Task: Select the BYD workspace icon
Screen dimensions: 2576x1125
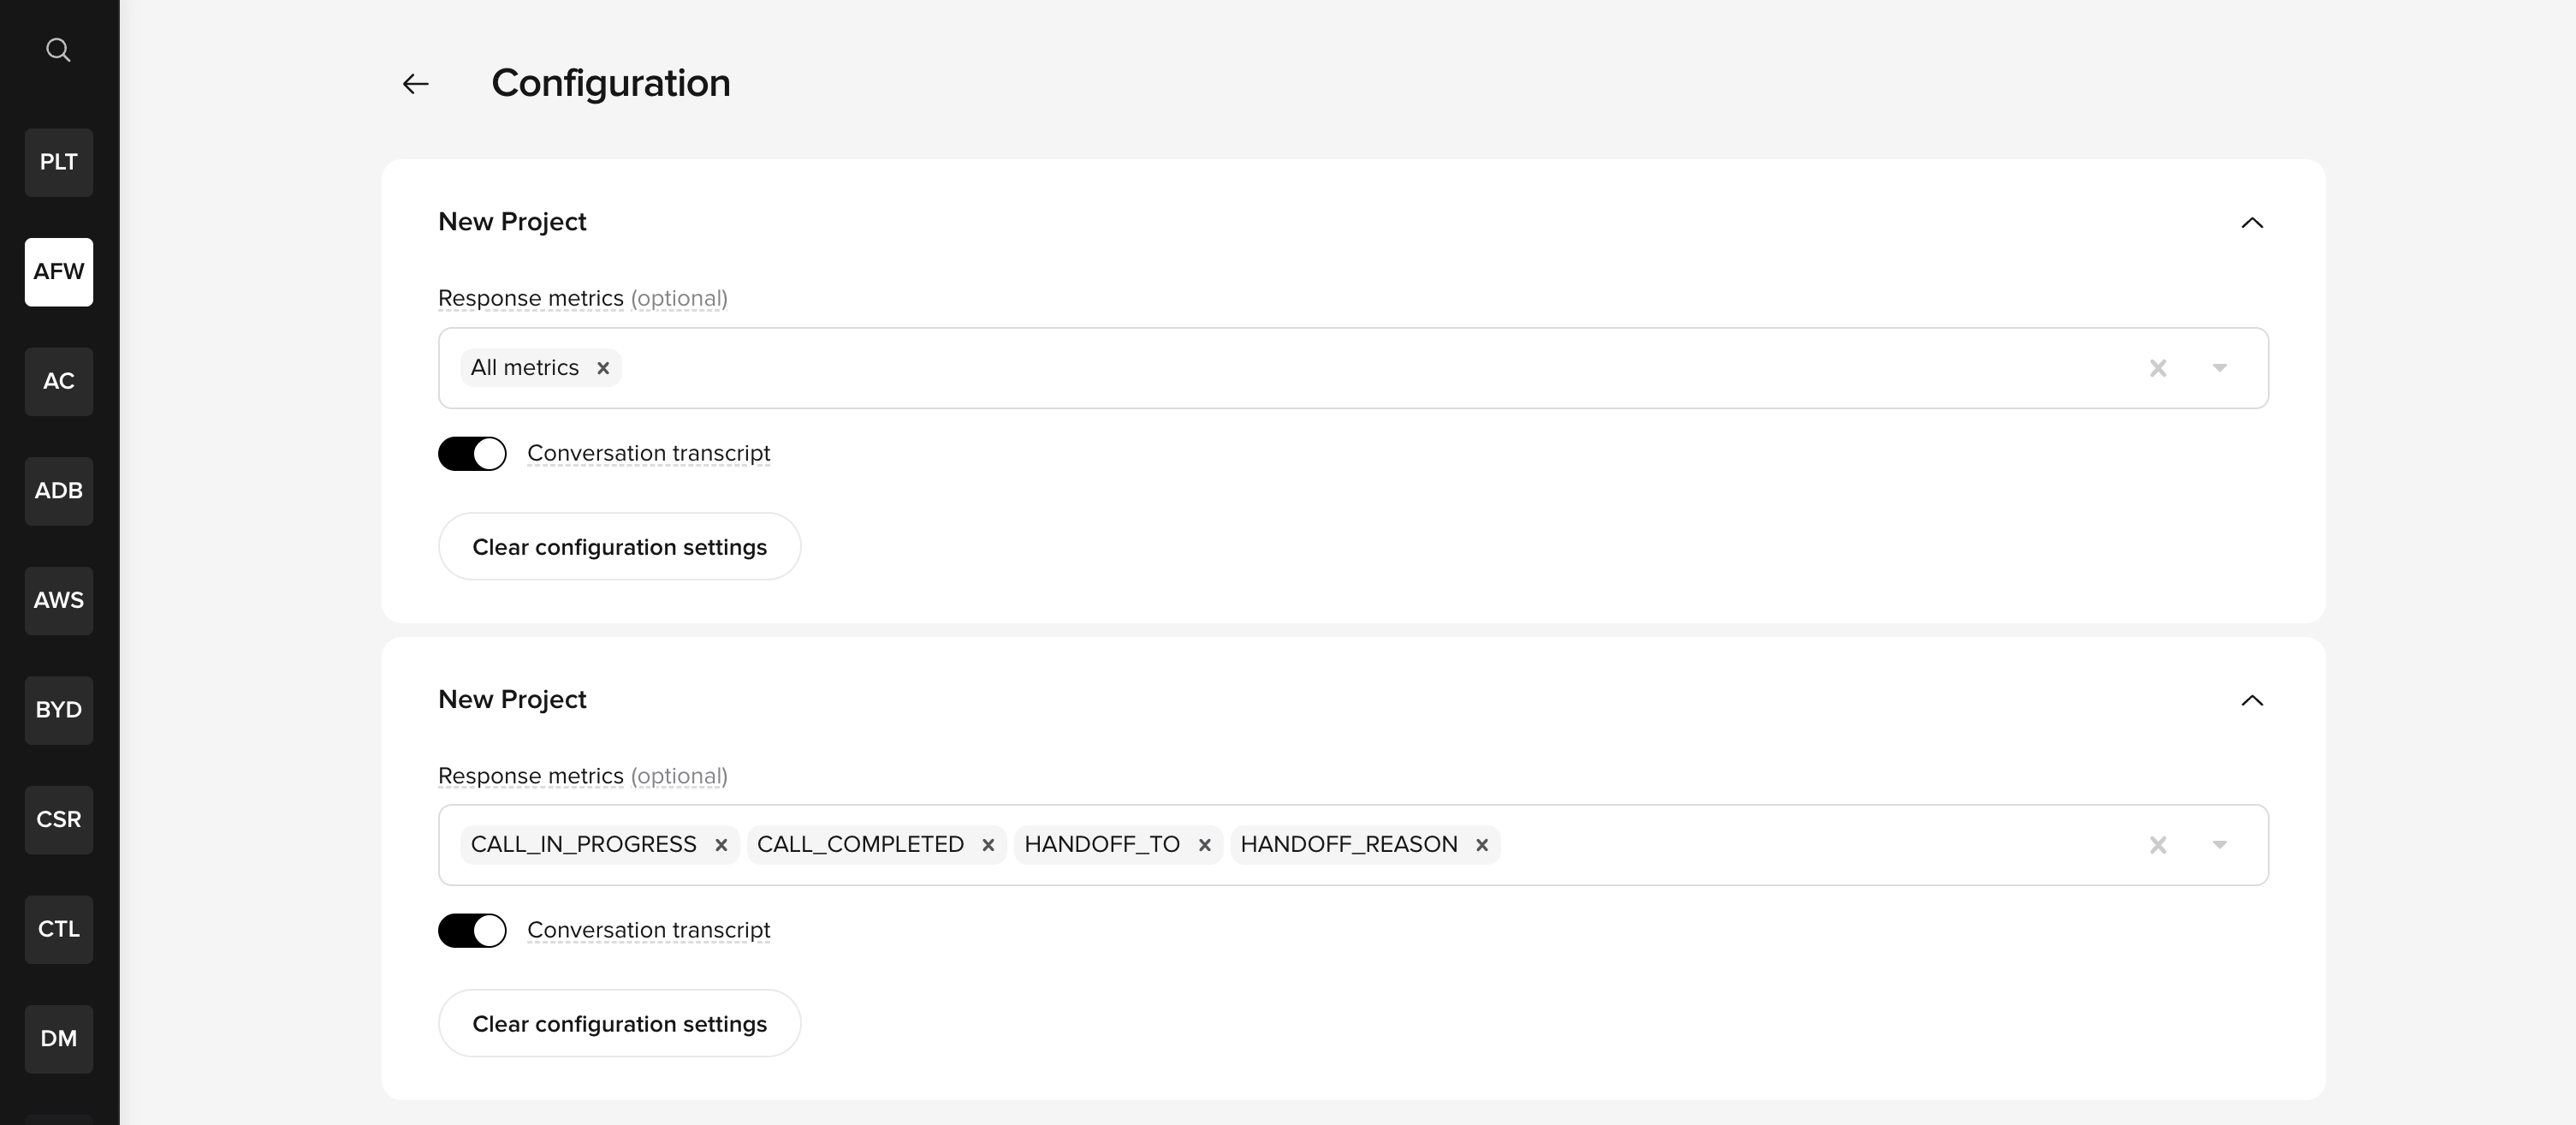Action: pyautogui.click(x=58, y=710)
